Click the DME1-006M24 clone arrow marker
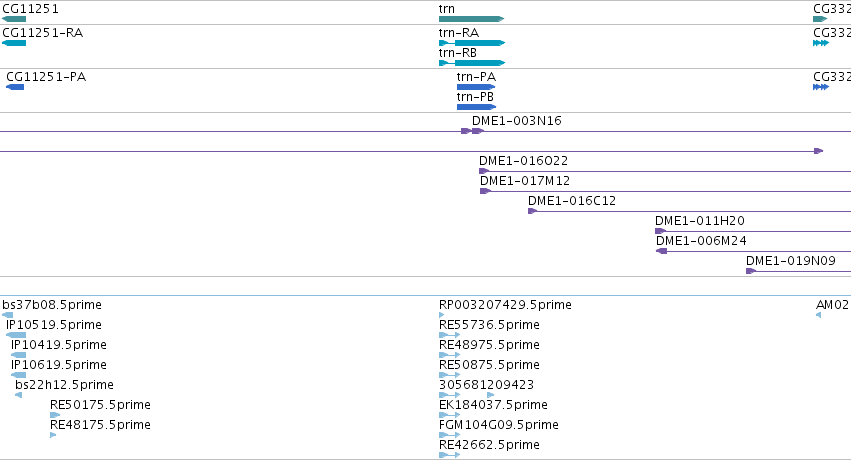Screen dimensions: 851x460 pyautogui.click(x=662, y=251)
